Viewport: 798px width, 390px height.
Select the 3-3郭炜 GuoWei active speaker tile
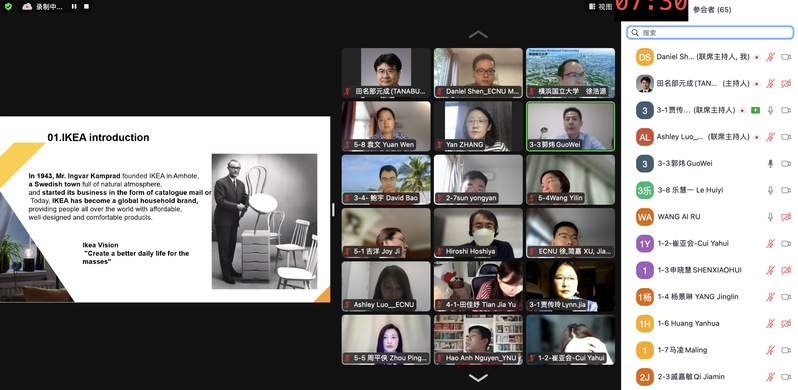[x=570, y=126]
